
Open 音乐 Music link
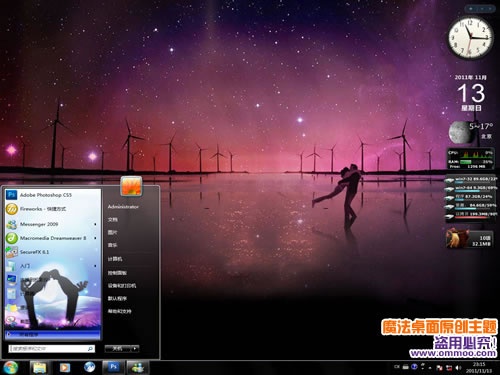113,245
